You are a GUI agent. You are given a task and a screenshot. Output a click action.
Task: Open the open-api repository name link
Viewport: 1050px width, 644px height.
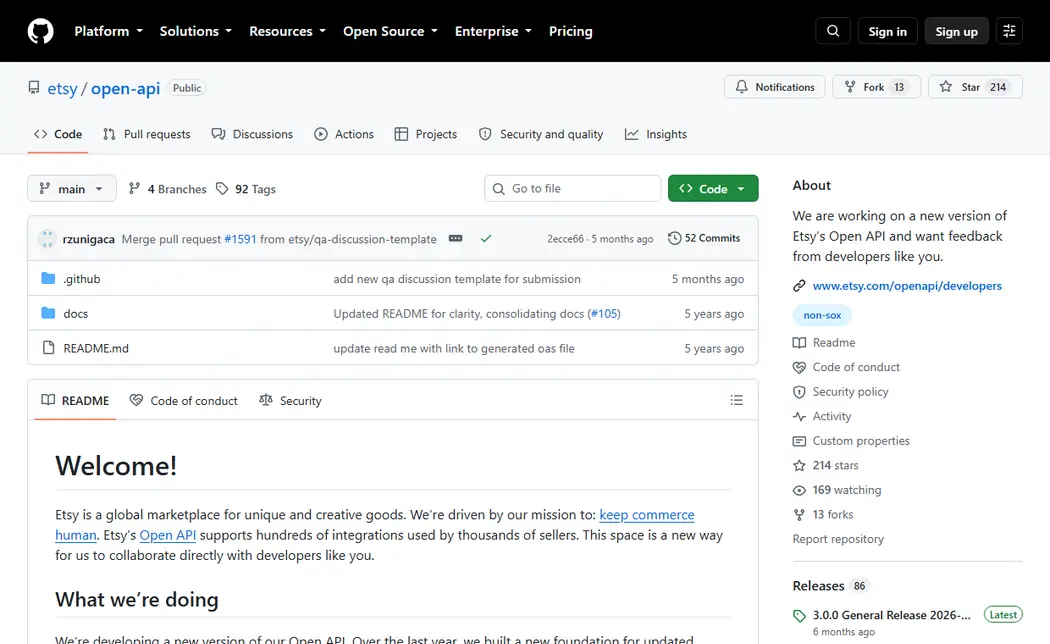pos(125,88)
